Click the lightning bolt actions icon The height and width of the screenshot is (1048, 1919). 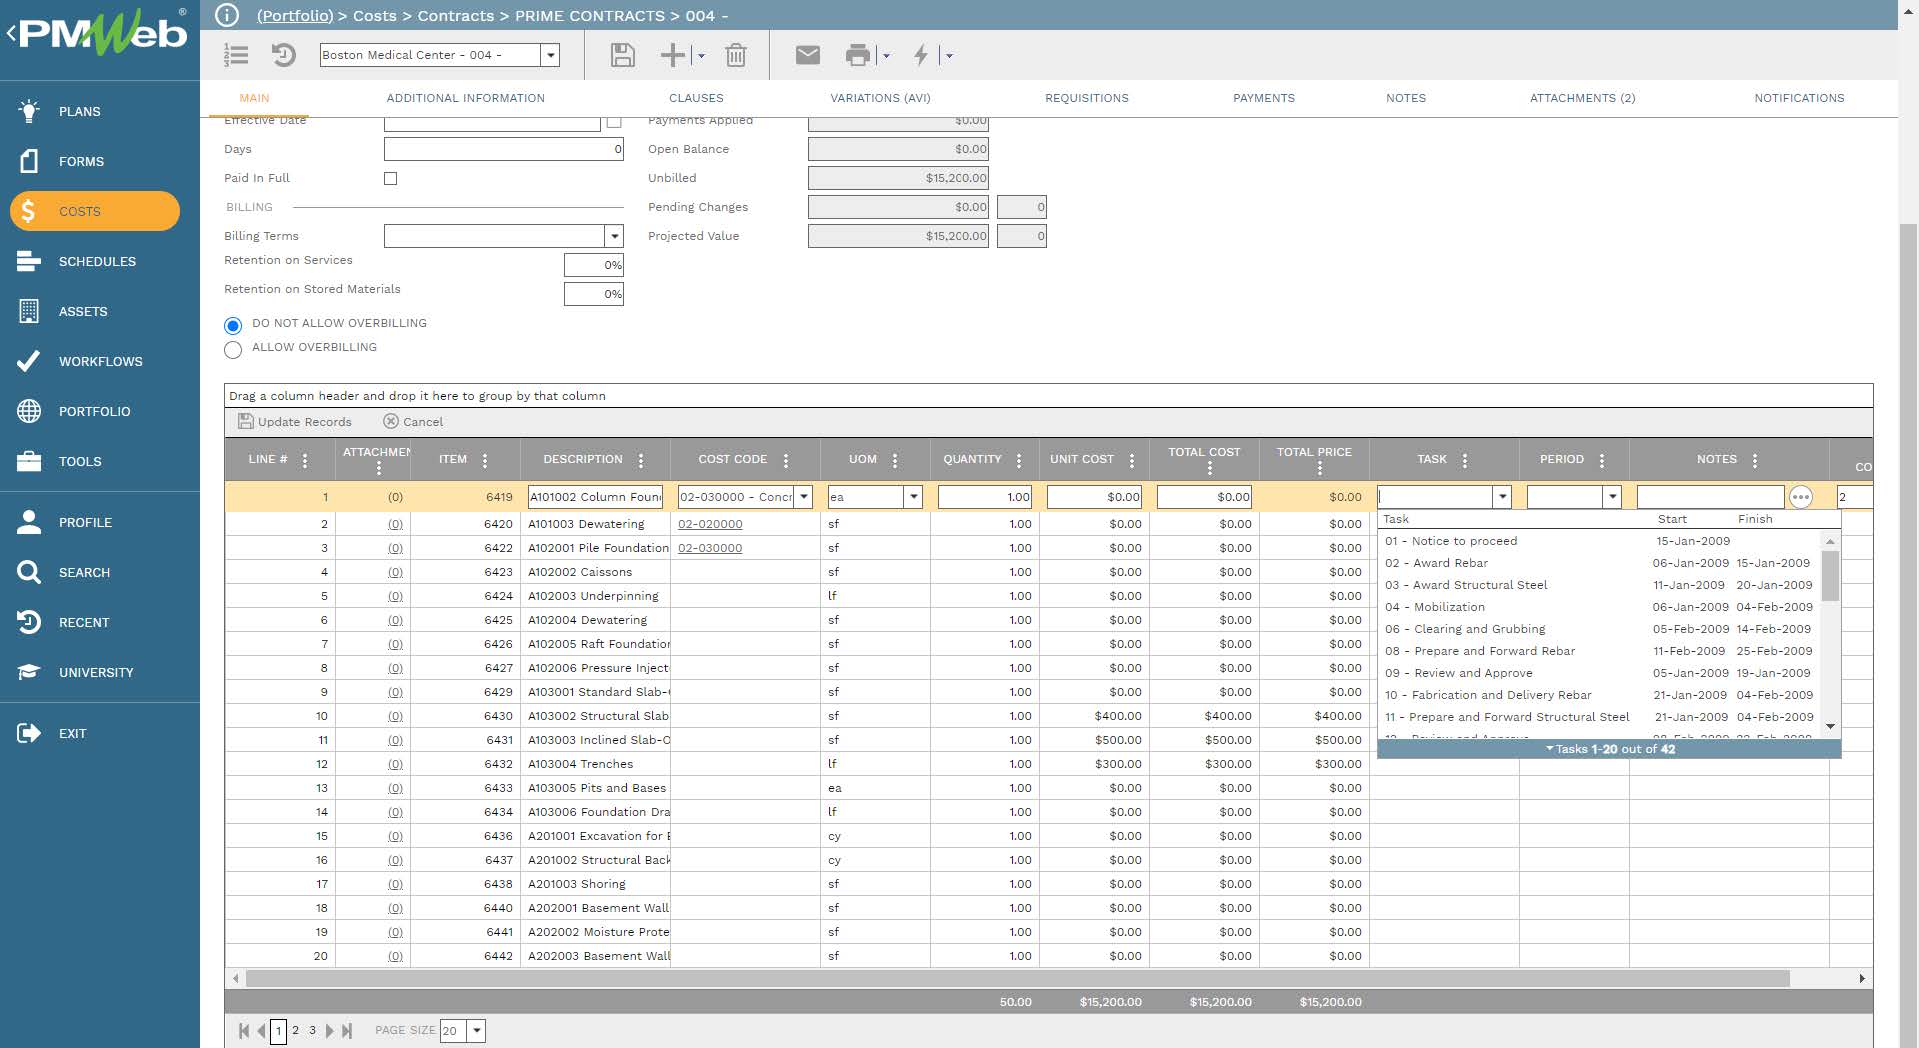pyautogui.click(x=921, y=55)
